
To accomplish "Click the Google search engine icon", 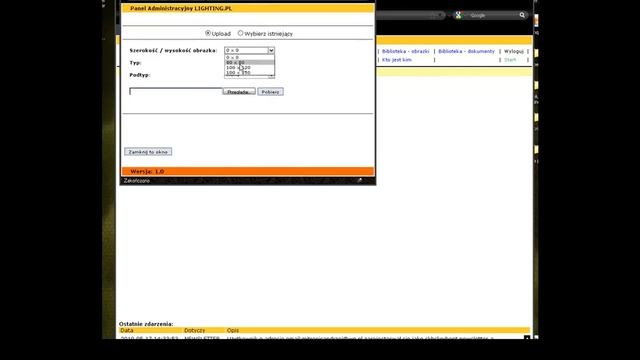I will point(458,15).
